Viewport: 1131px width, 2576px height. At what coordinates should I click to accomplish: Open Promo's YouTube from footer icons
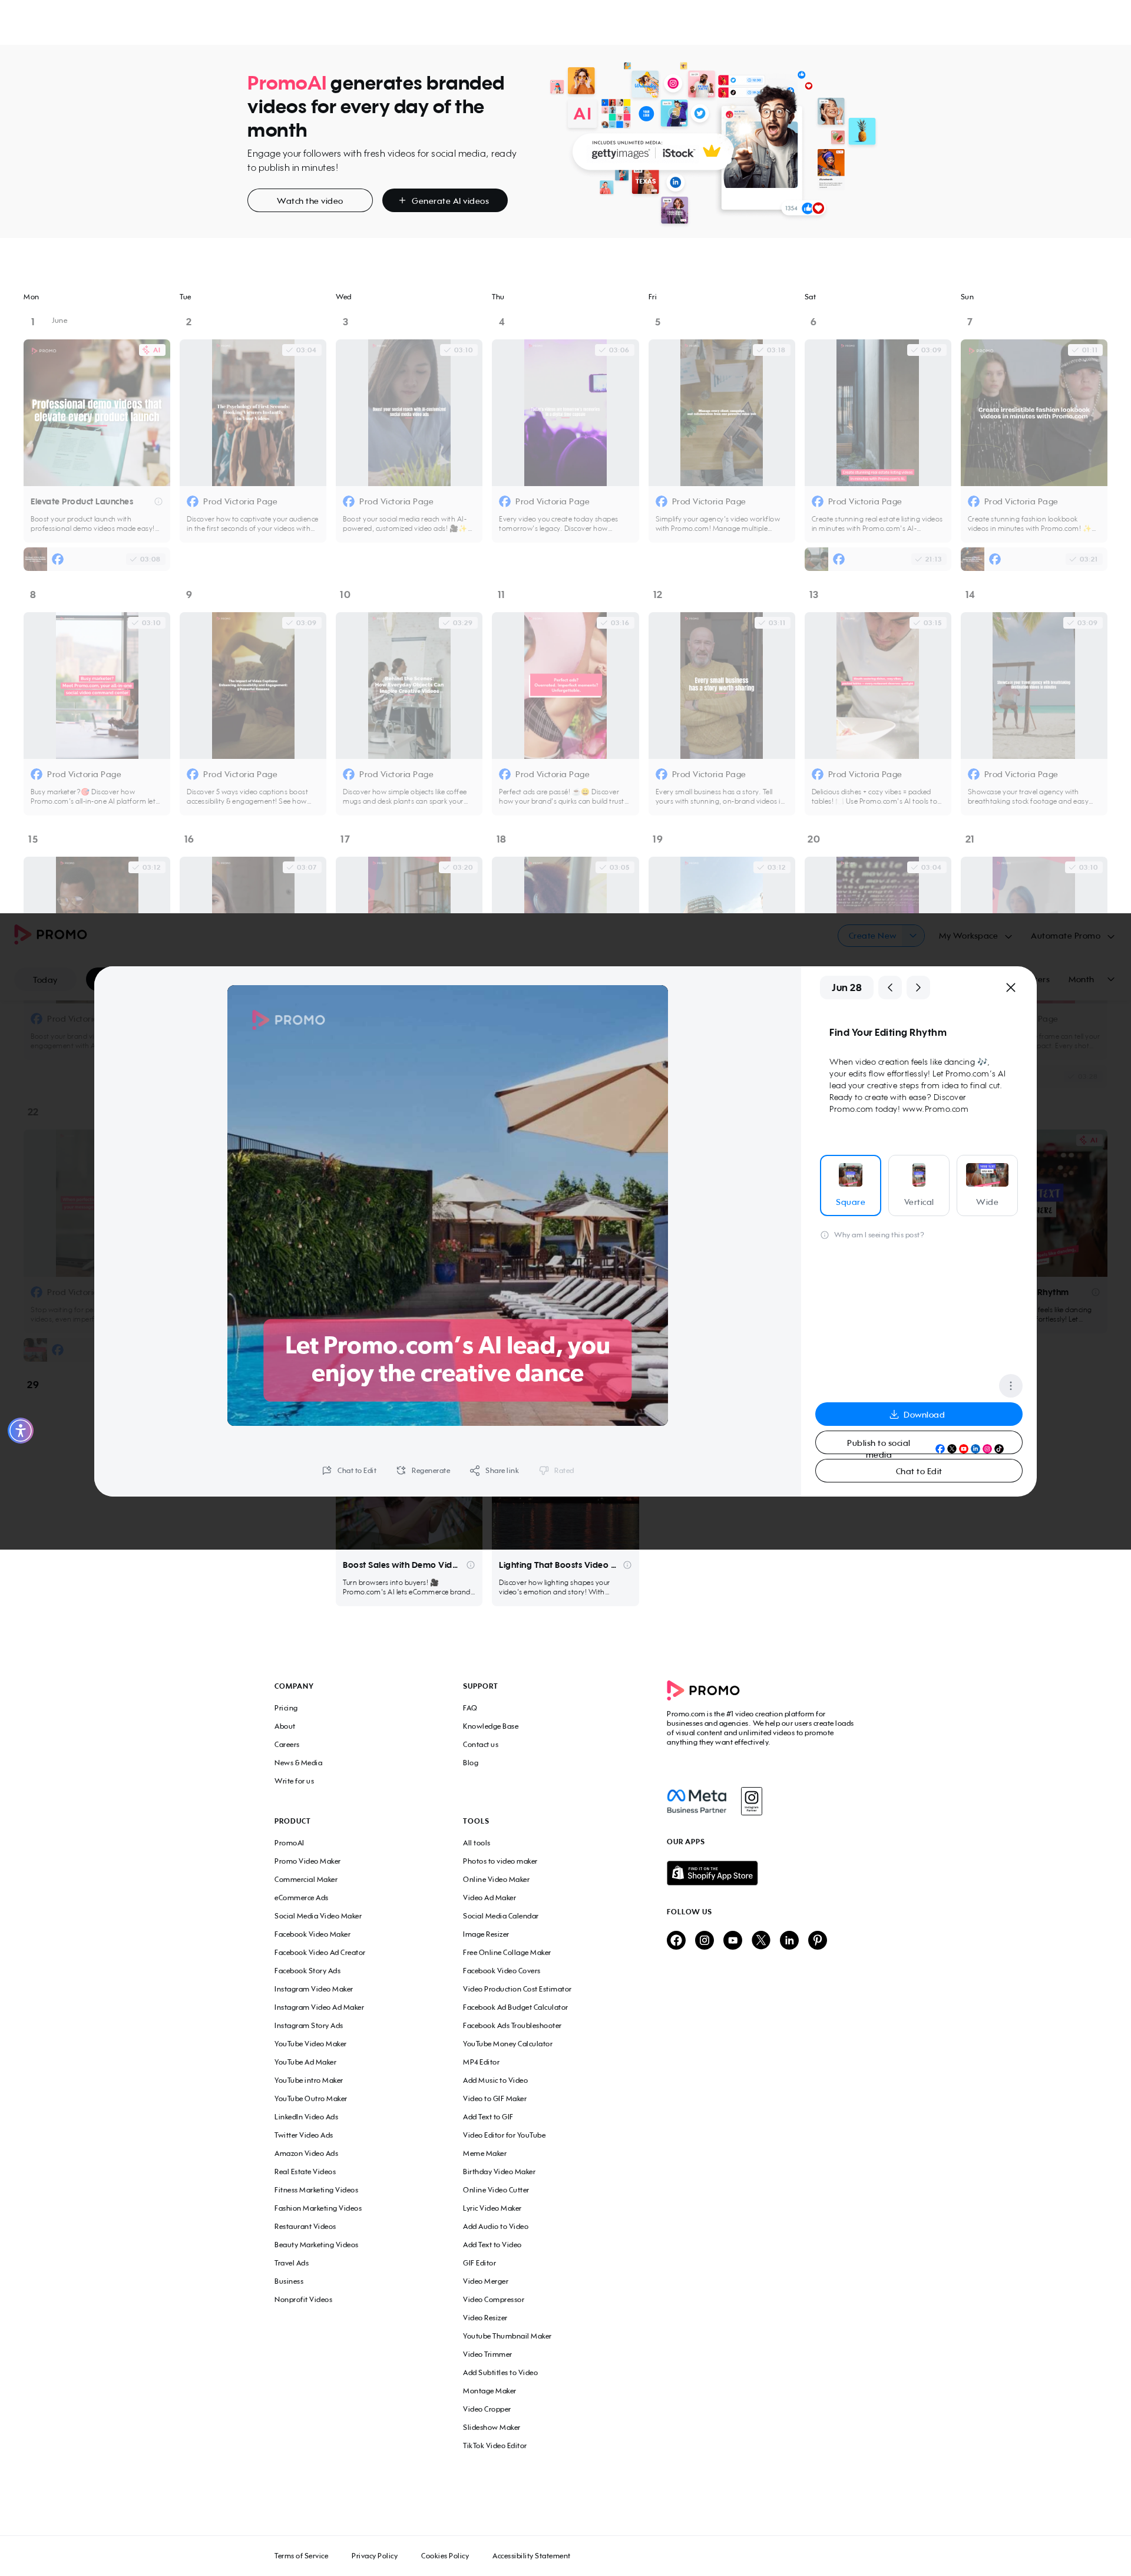point(733,1940)
